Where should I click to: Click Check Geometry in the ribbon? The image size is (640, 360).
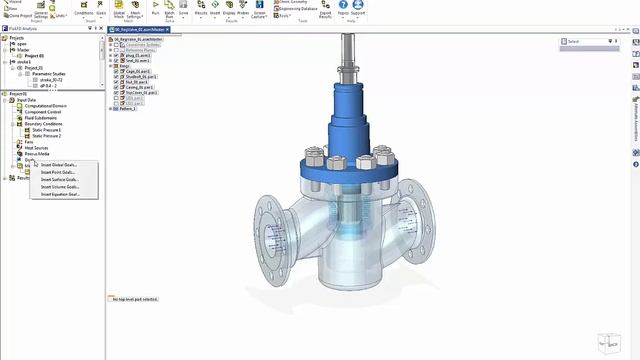point(291,2)
